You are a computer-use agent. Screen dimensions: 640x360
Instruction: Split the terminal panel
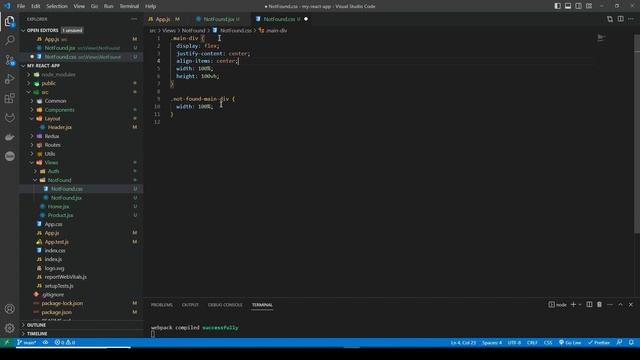click(x=589, y=304)
